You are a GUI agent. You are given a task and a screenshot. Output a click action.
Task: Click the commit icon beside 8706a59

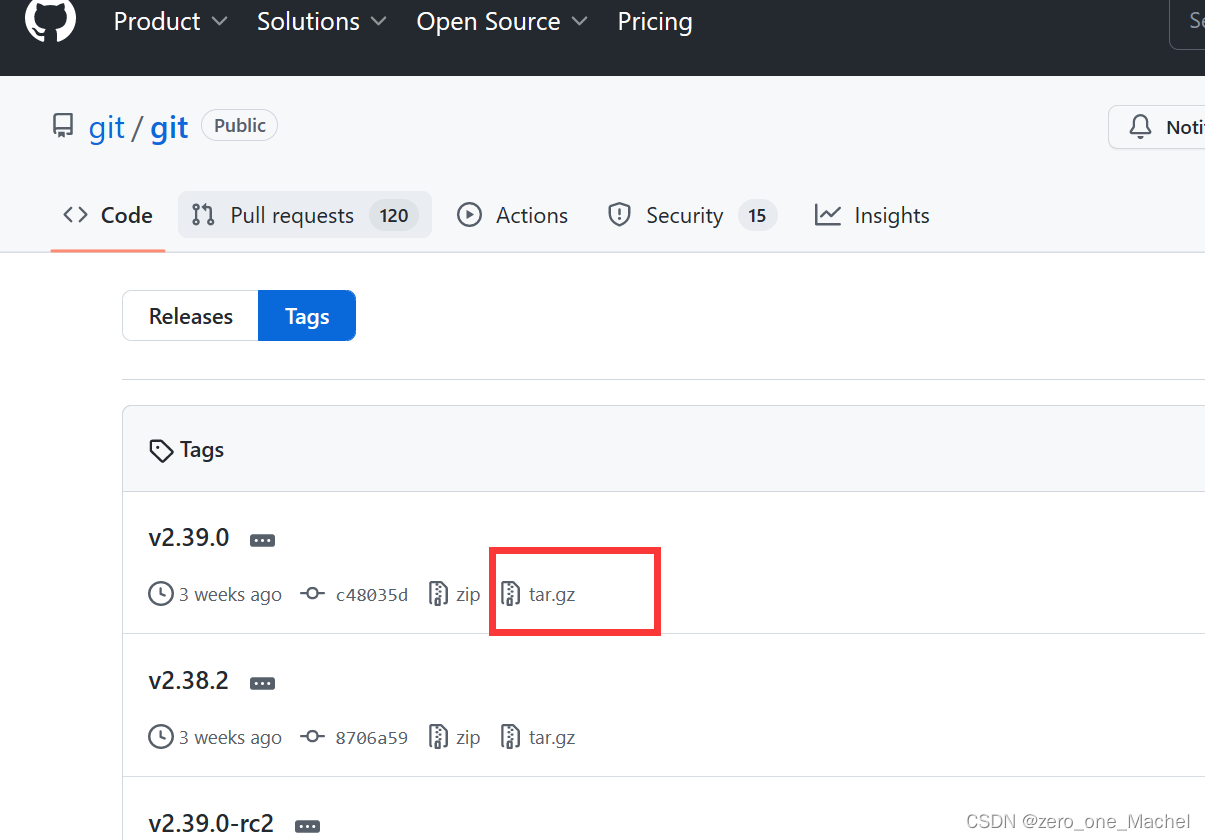click(313, 737)
